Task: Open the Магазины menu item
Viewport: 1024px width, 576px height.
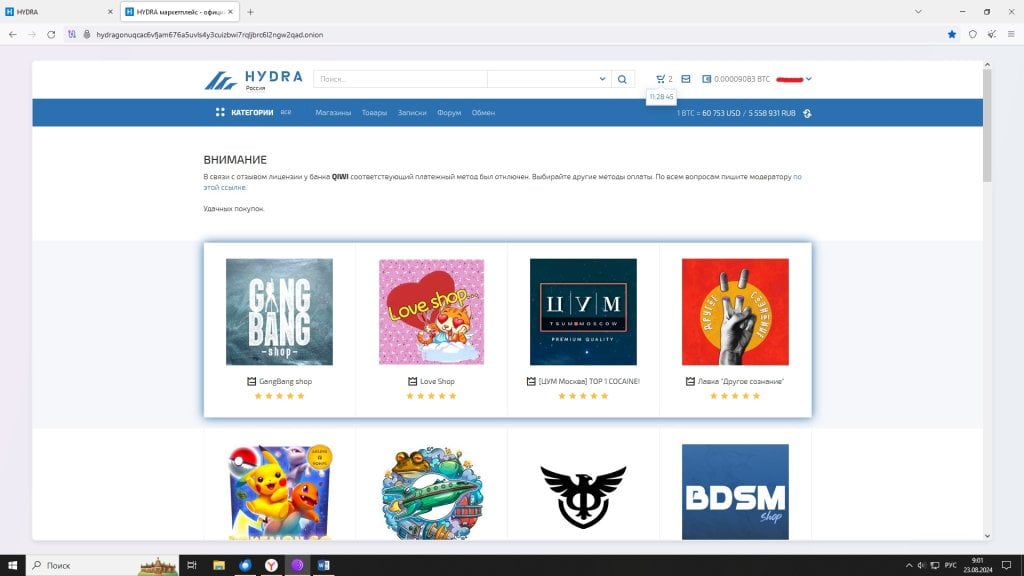Action: click(333, 113)
